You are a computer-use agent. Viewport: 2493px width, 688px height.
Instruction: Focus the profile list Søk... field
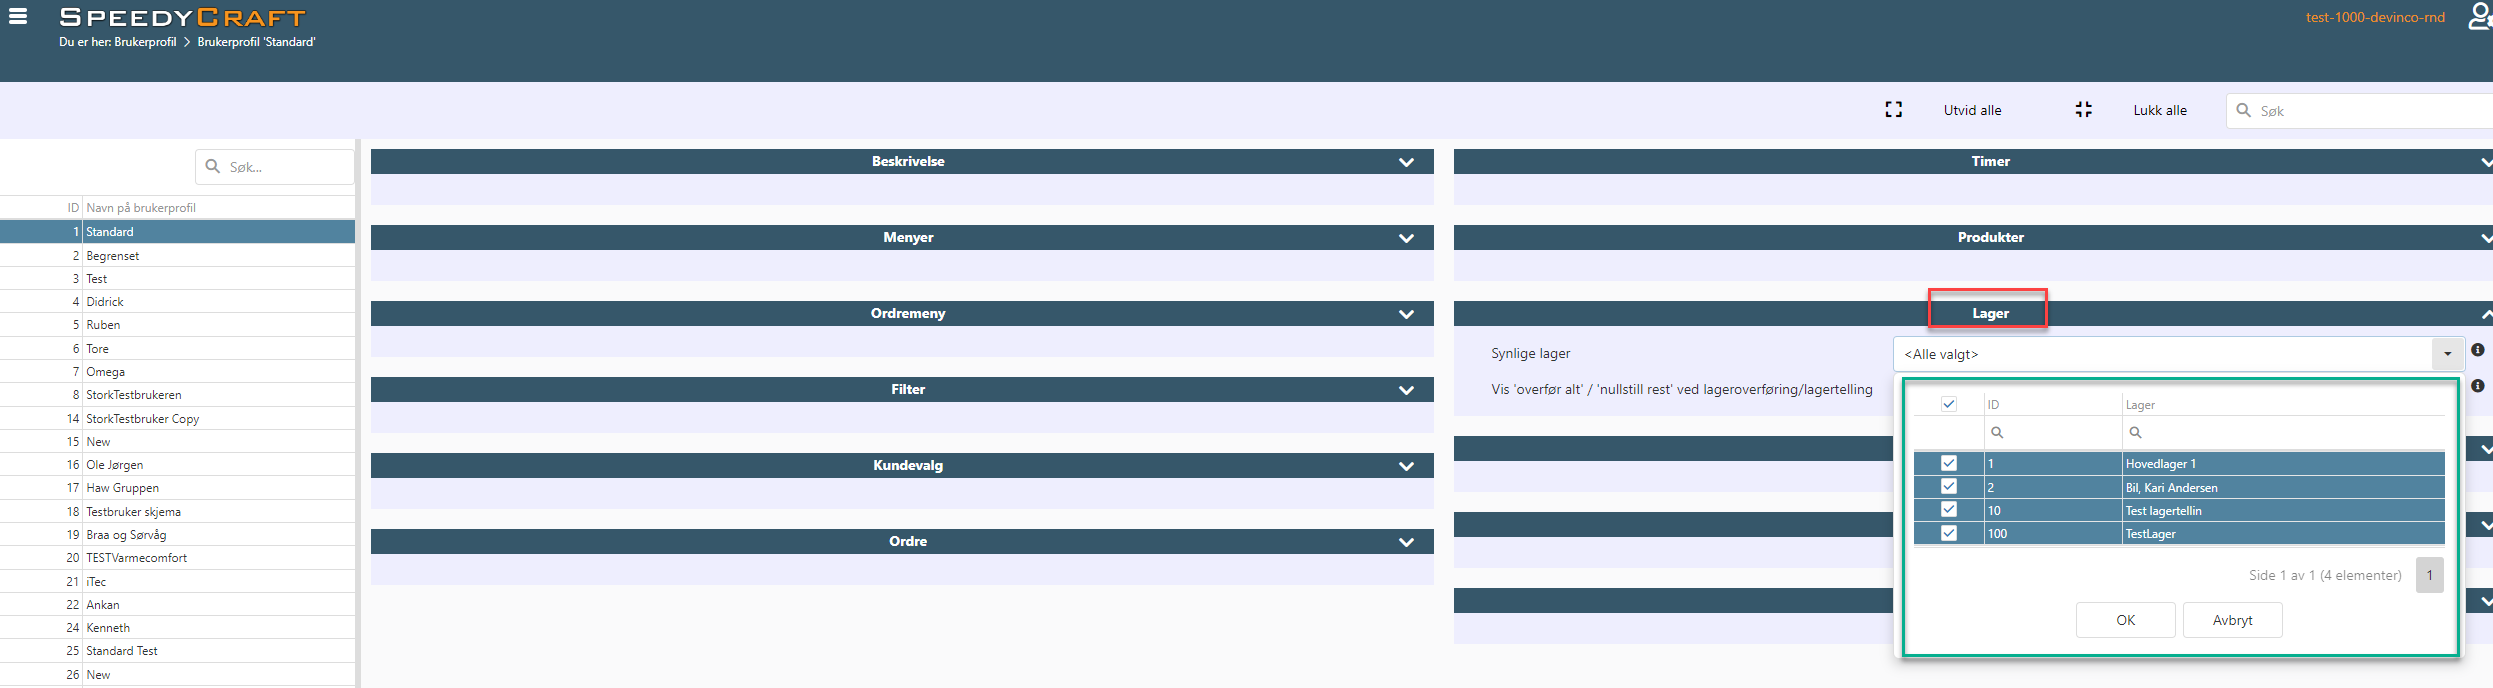275,167
